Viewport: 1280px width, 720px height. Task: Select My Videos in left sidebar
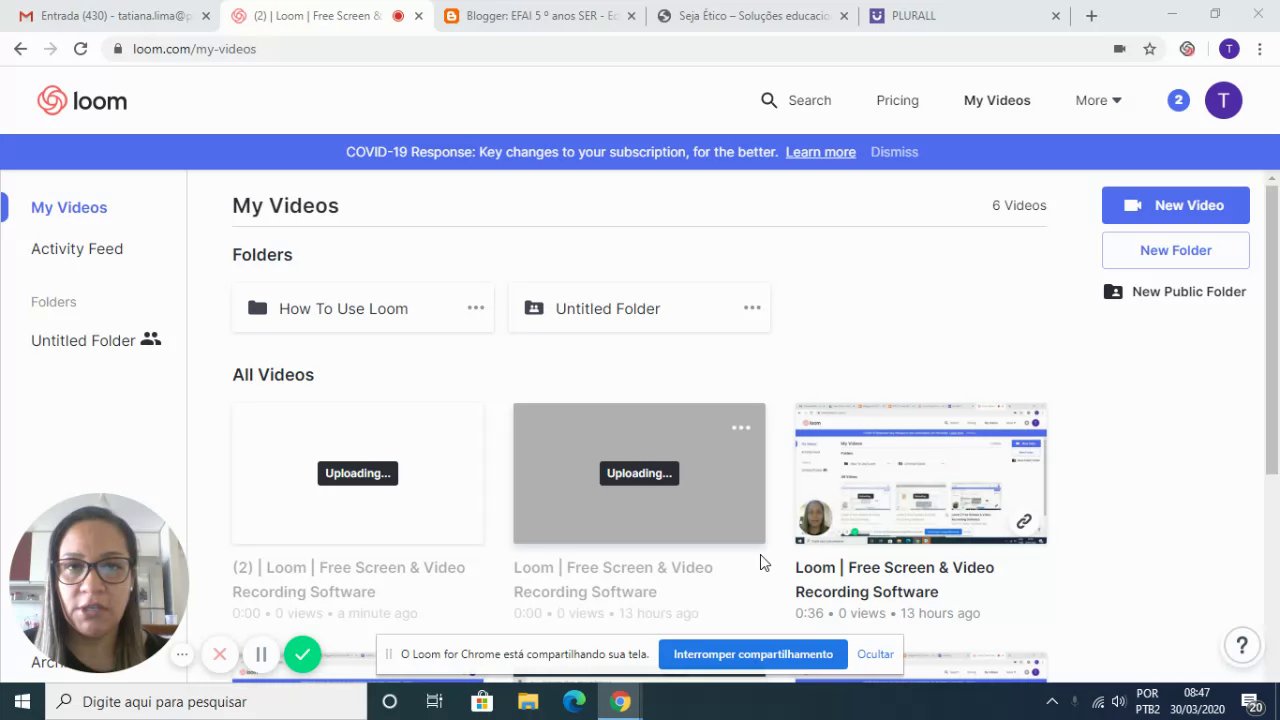(69, 207)
